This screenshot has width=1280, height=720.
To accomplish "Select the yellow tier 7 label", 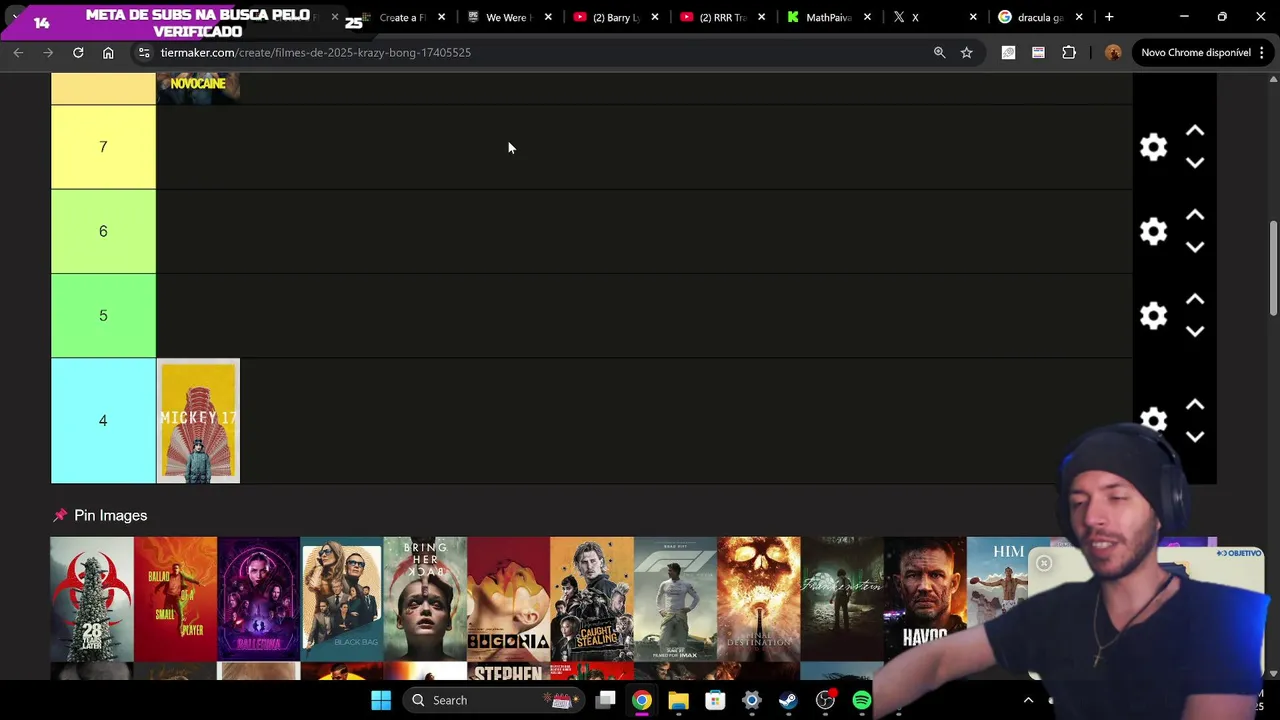I will pos(103,147).
